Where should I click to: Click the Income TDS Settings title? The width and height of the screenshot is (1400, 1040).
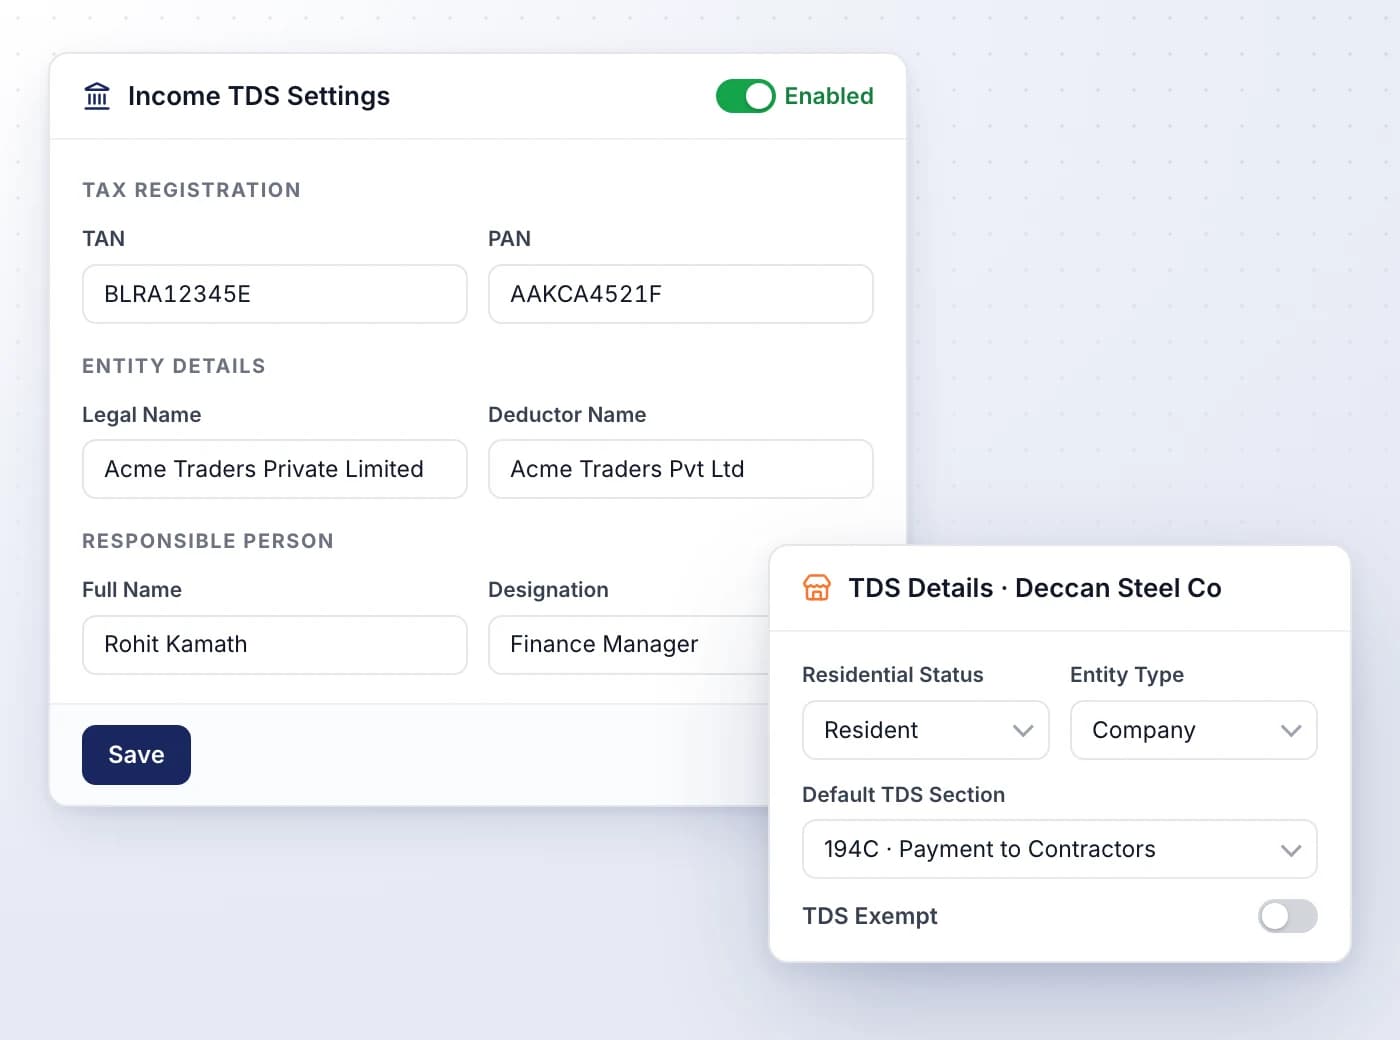(x=259, y=96)
